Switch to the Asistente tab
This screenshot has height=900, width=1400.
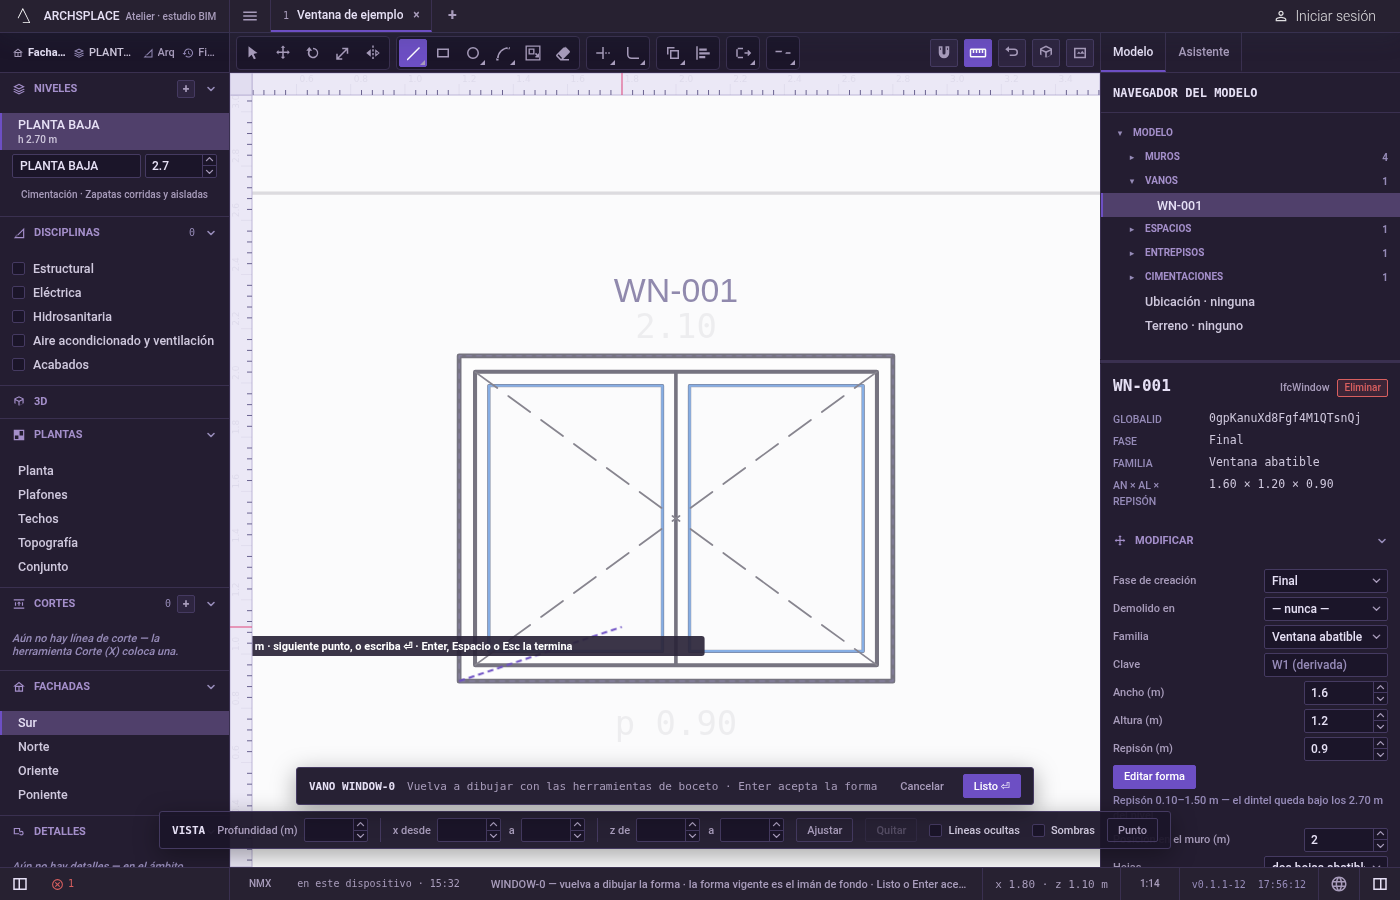1203,52
